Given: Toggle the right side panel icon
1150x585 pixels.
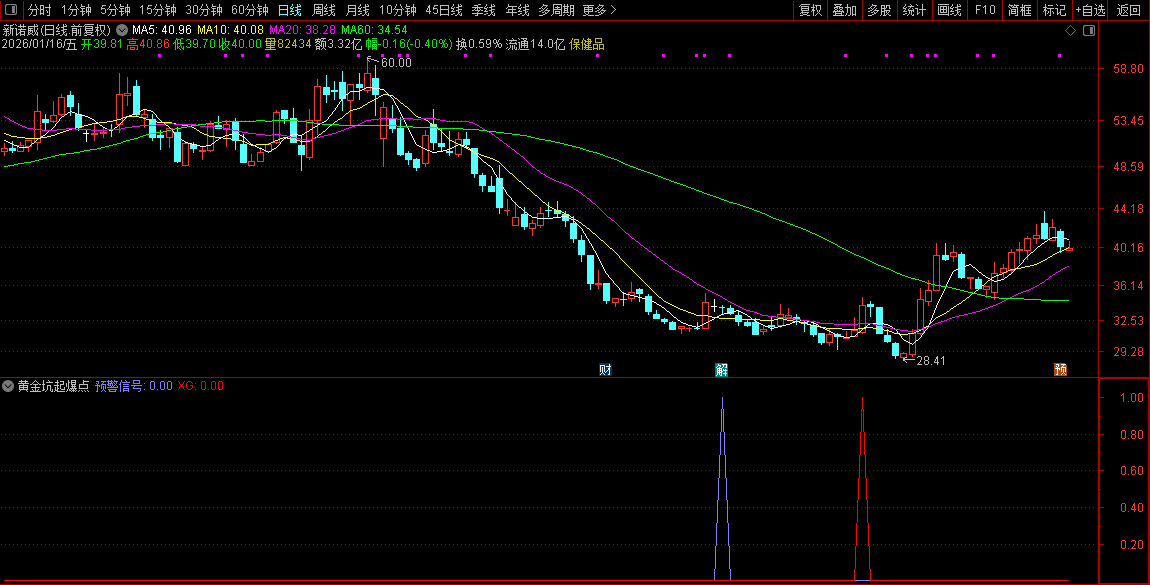Looking at the screenshot, I should [x=1087, y=30].
